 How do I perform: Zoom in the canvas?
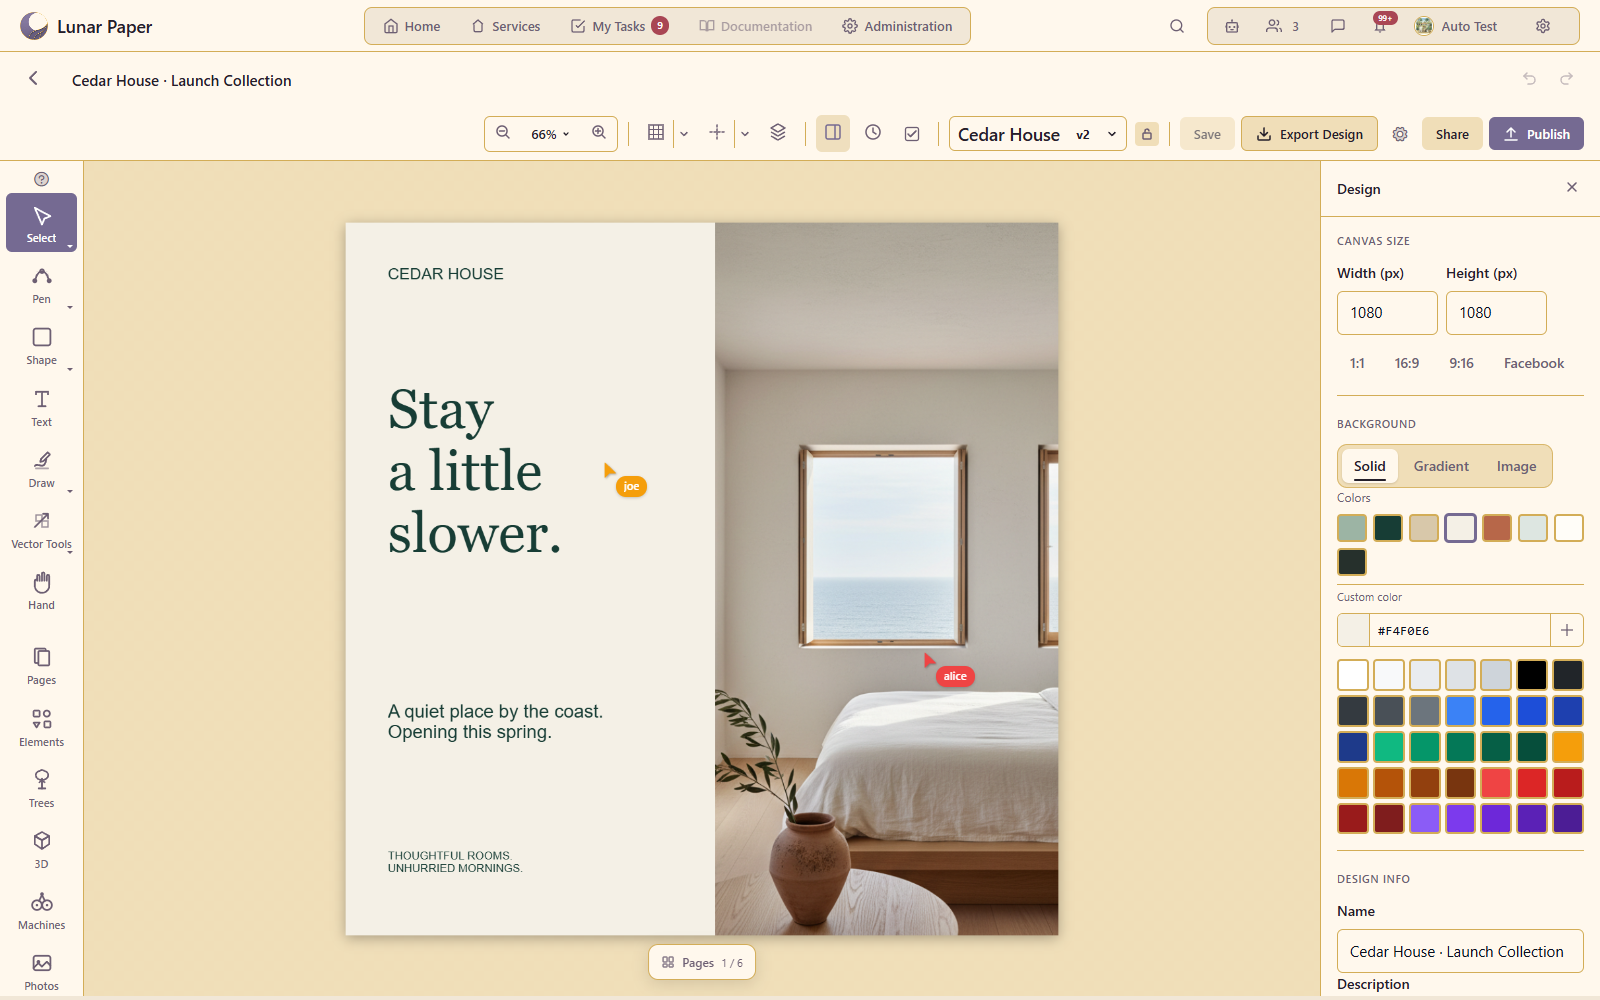coord(599,133)
